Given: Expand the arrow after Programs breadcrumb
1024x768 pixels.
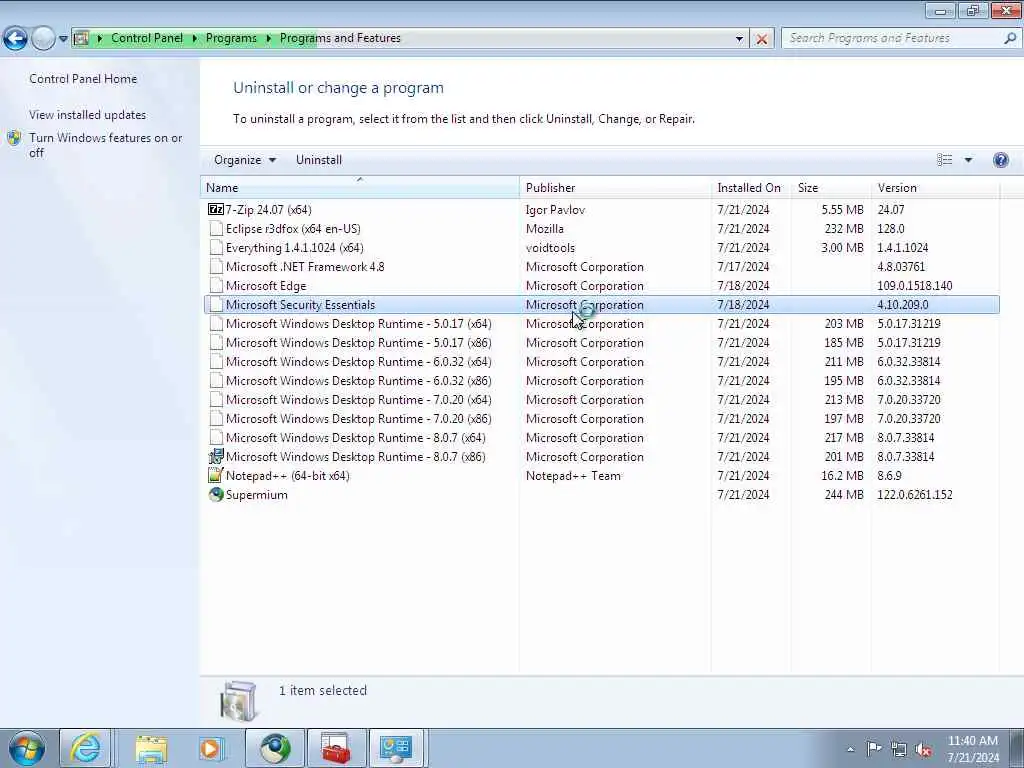Looking at the screenshot, I should point(268,39).
